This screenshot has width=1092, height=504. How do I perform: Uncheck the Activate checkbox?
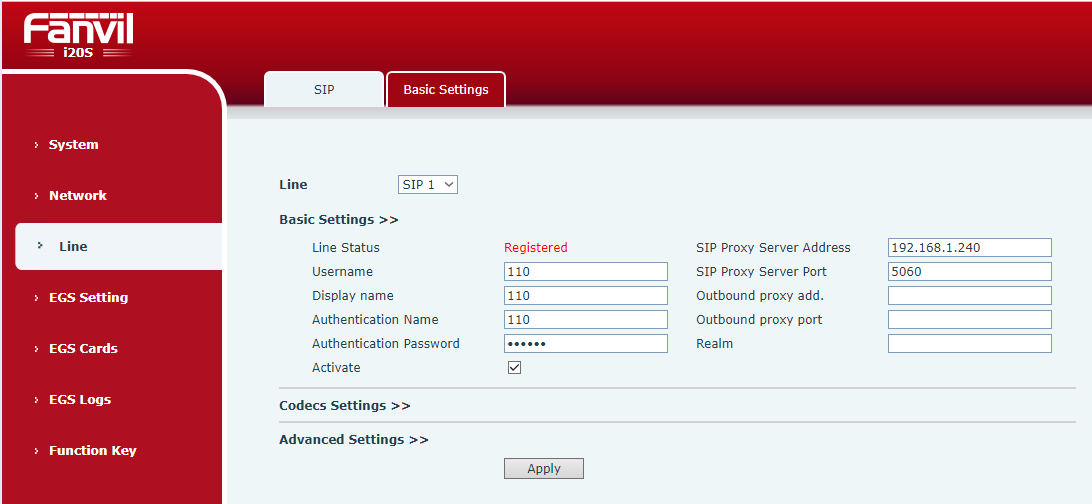point(515,367)
